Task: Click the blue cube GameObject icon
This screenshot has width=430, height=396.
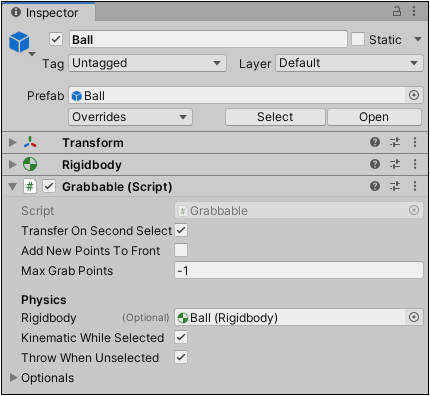Action: [19, 42]
